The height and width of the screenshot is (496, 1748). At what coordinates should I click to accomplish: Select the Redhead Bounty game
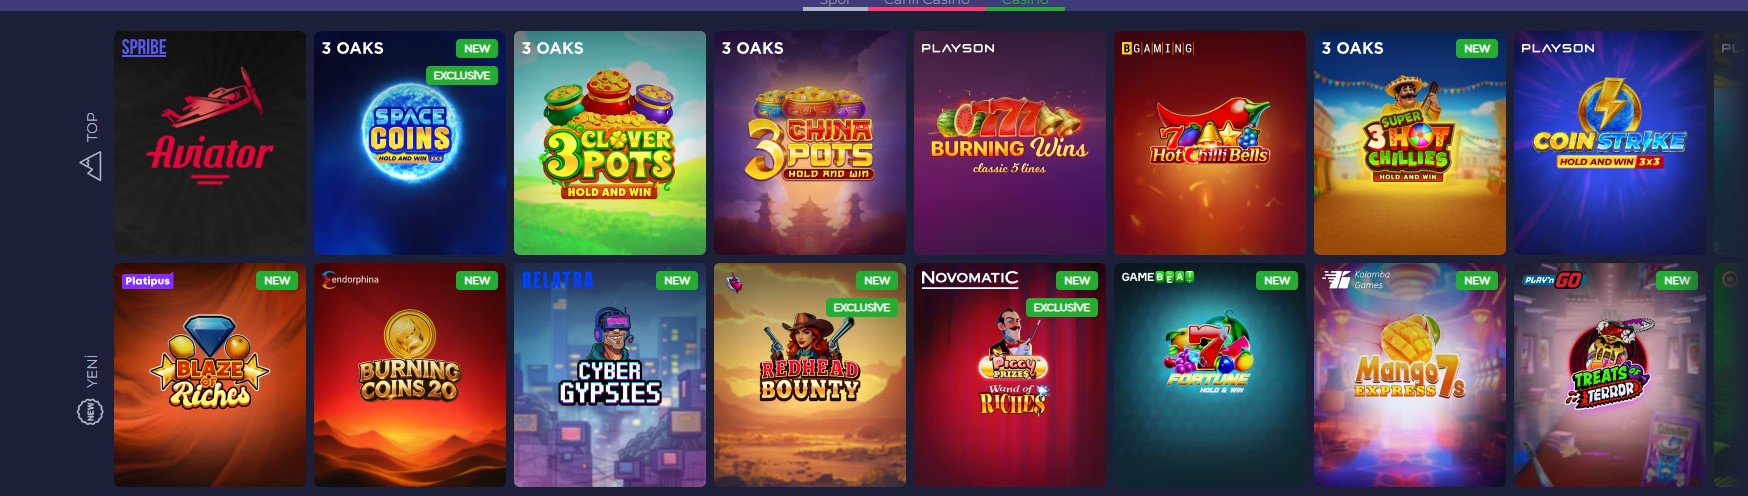click(810, 375)
